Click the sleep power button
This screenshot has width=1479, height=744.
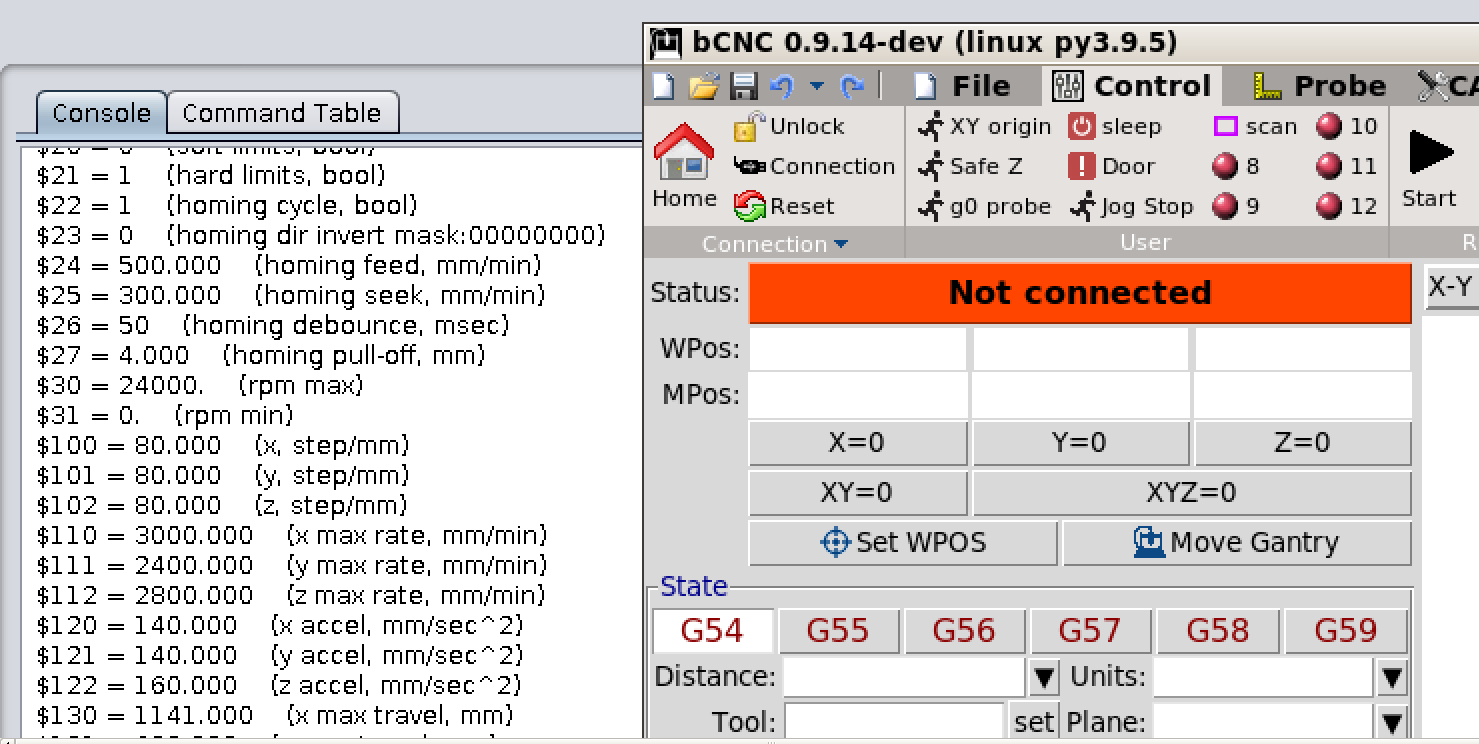pyautogui.click(x=1115, y=126)
